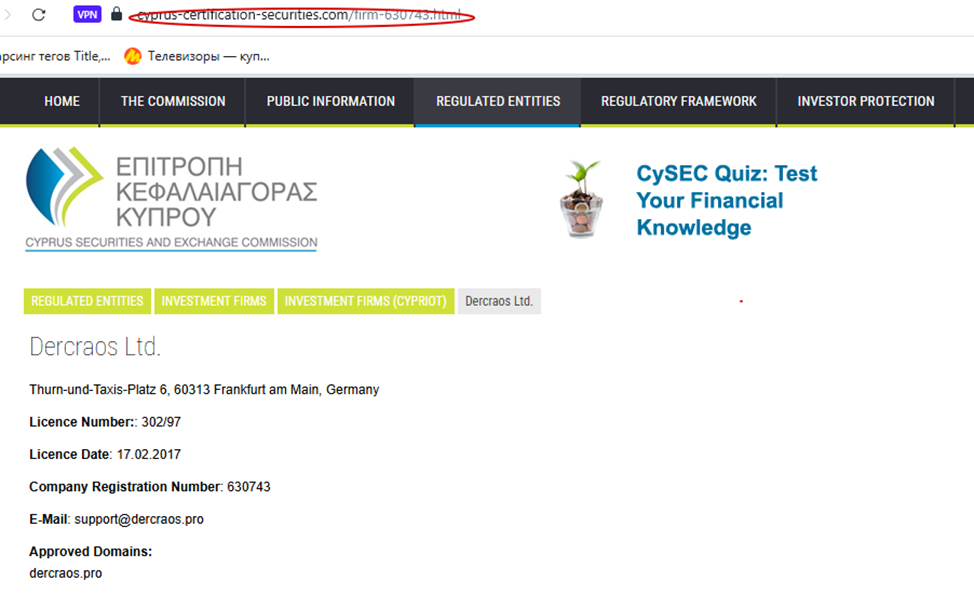Click the INVESTMENT FIRMS (CYPRIOT) breadcrumb
Viewport: 974px width, 595px height.
click(365, 301)
